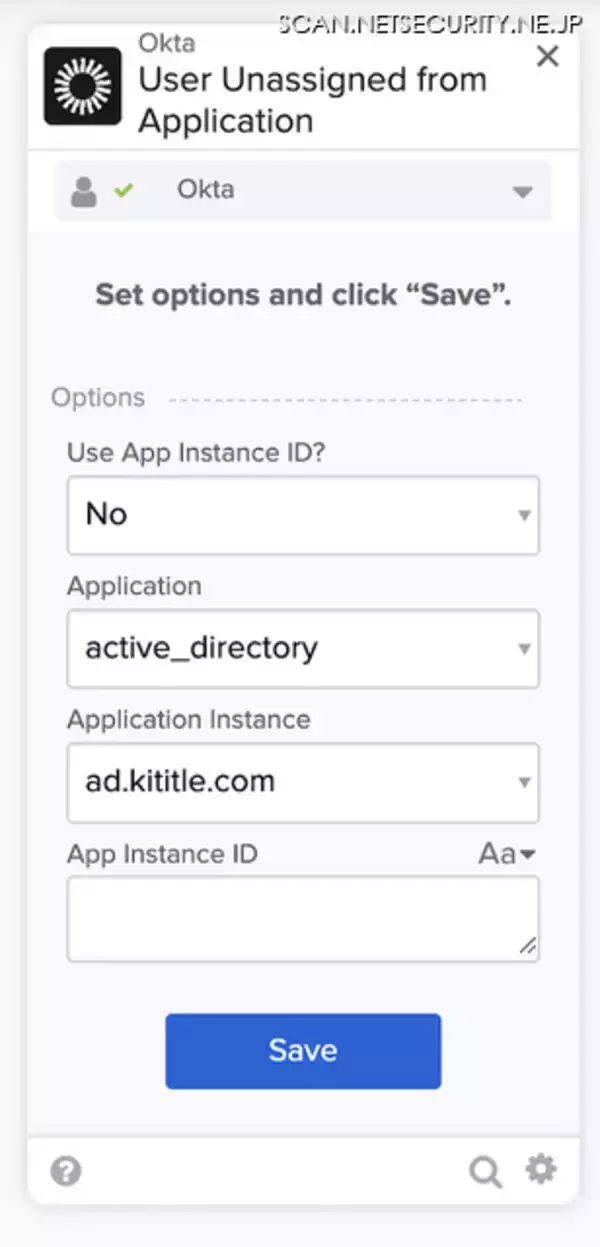Open the Application dropdown showing active_directory
Image resolution: width=600 pixels, height=1247 pixels.
click(x=302, y=648)
